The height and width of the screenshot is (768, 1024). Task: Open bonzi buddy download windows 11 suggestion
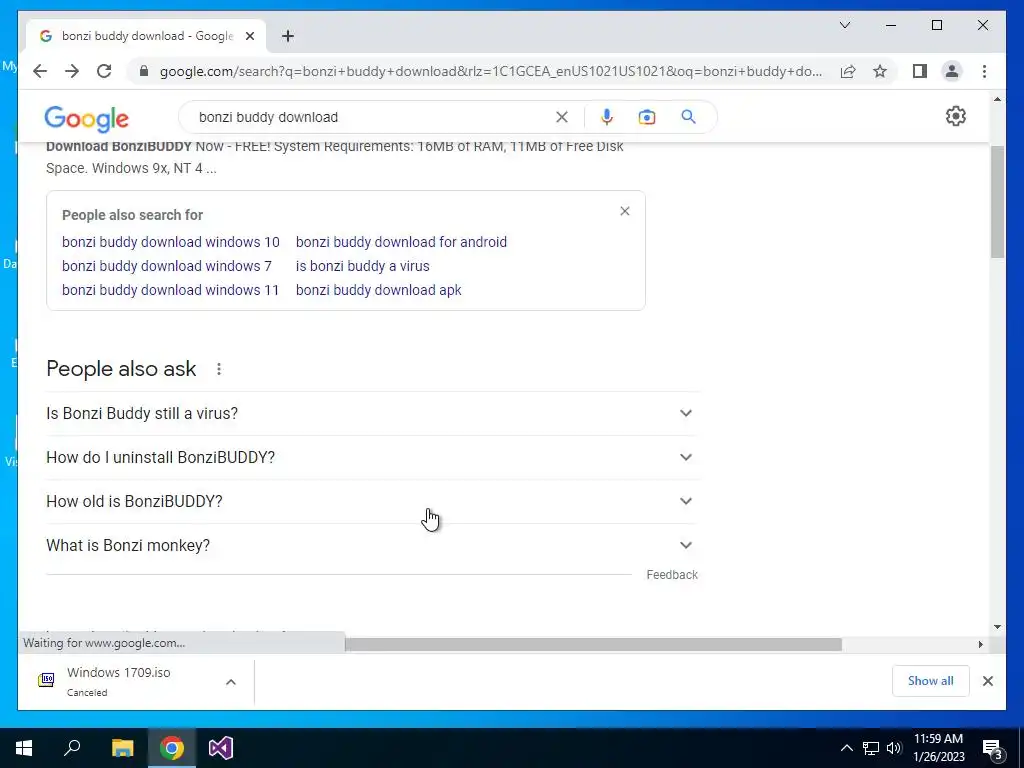click(x=170, y=290)
